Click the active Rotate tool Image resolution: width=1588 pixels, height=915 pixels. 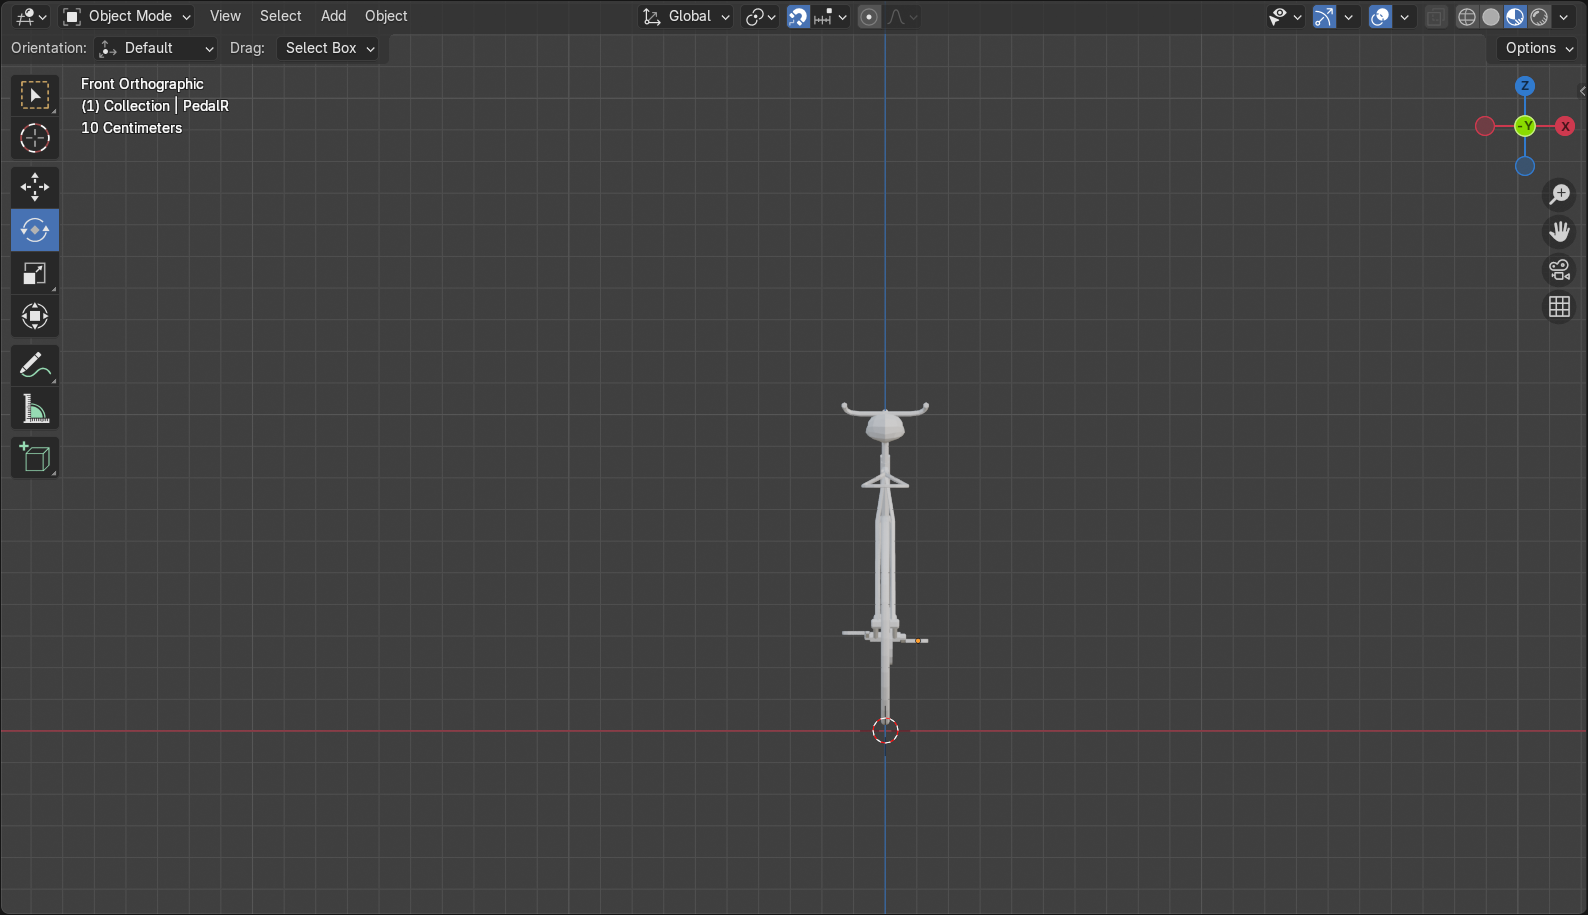pyautogui.click(x=35, y=230)
